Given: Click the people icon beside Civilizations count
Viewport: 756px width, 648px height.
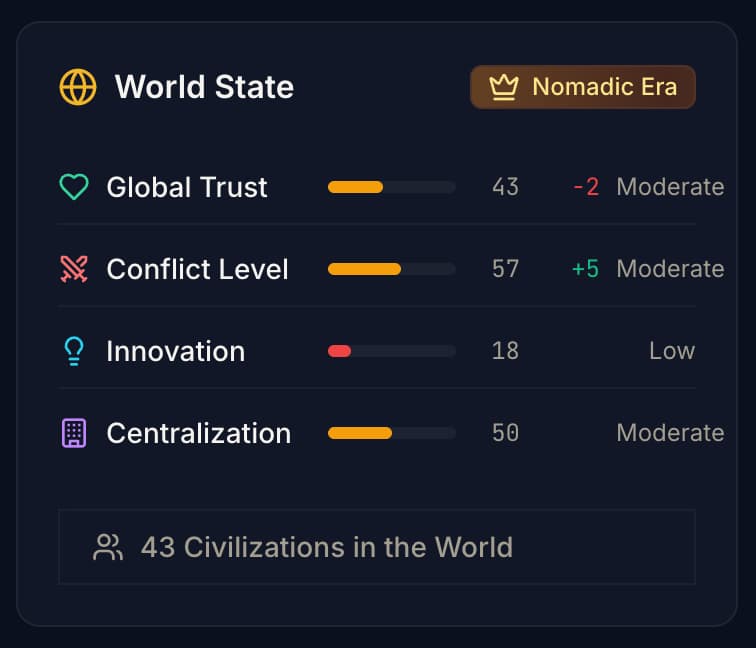Looking at the screenshot, I should pos(108,547).
